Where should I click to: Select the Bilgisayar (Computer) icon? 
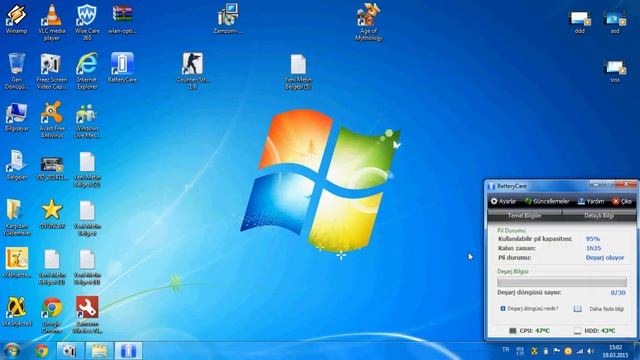(x=16, y=117)
